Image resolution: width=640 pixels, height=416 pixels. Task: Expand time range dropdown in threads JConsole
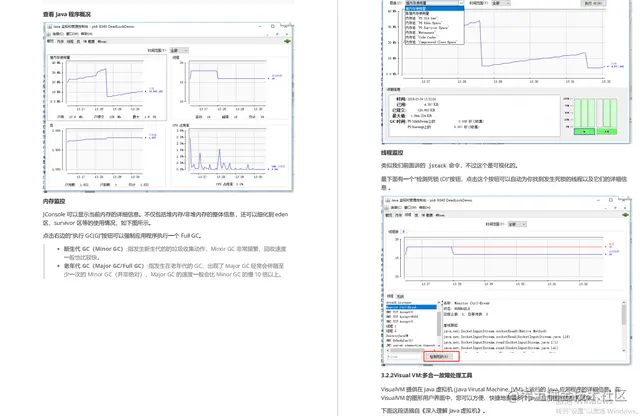(517, 224)
